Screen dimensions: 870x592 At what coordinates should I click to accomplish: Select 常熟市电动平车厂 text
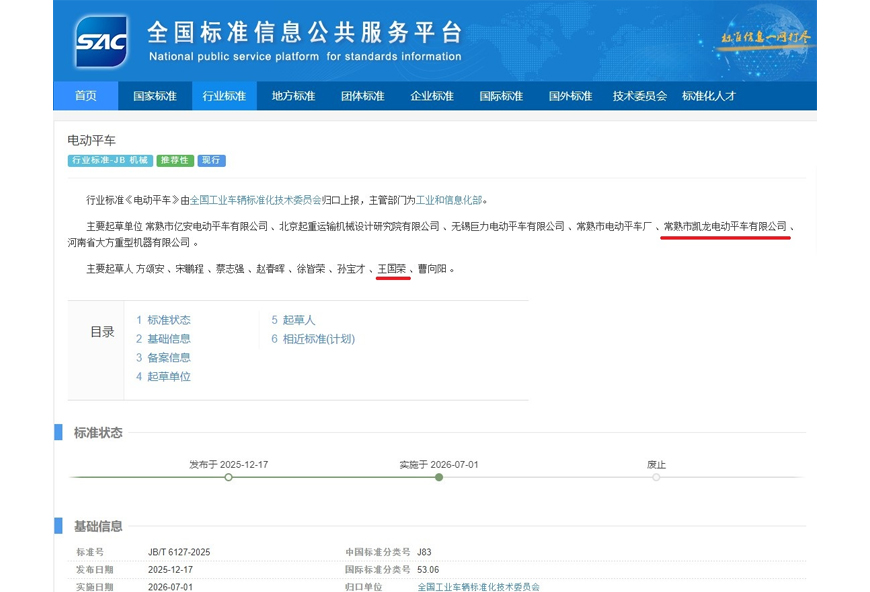614,226
